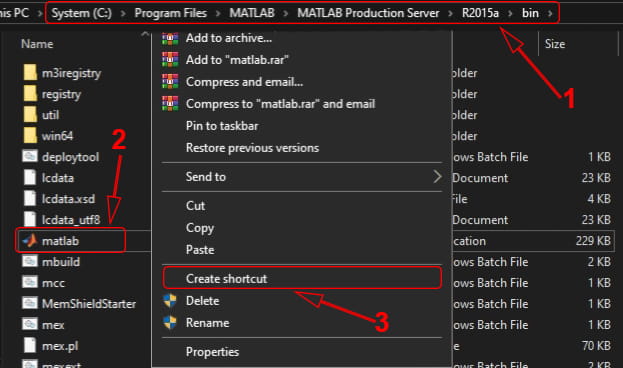Viewport: 623px width, 368px height.
Task: Click the WinRAR icon beside Add to "matlab.rar"
Action: 170,60
